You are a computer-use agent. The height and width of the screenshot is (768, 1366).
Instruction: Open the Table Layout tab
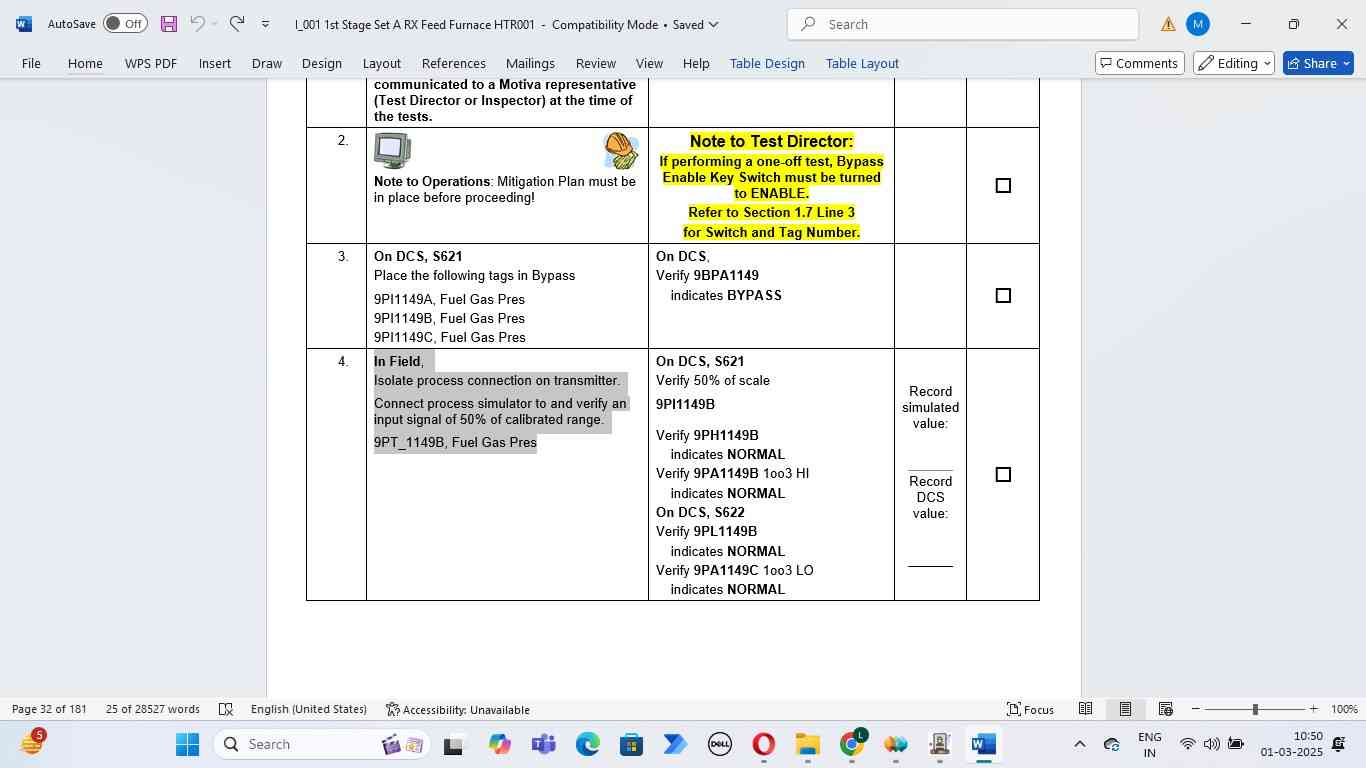pyautogui.click(x=862, y=63)
